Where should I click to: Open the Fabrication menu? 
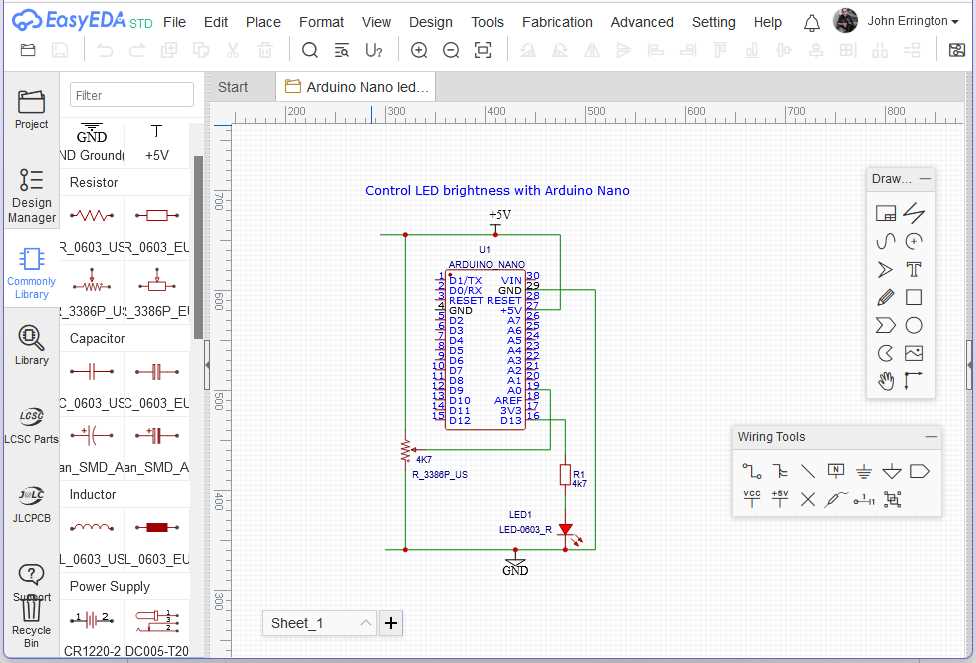coord(557,22)
